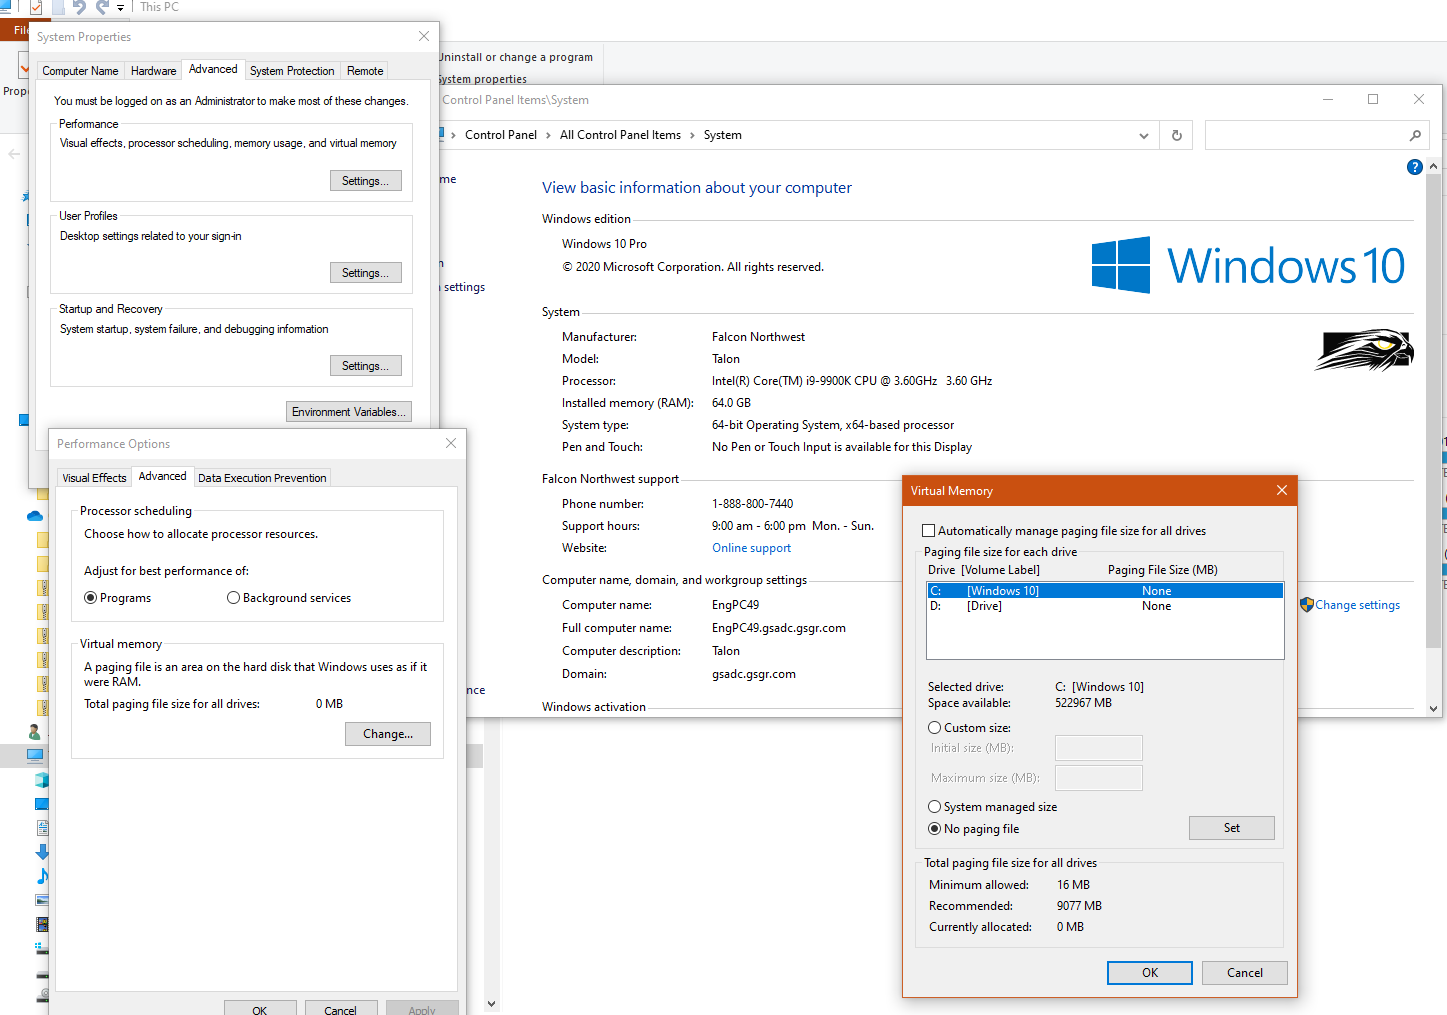
Task: Open the Downloads arrow icon in sidebar
Action: tap(42, 852)
